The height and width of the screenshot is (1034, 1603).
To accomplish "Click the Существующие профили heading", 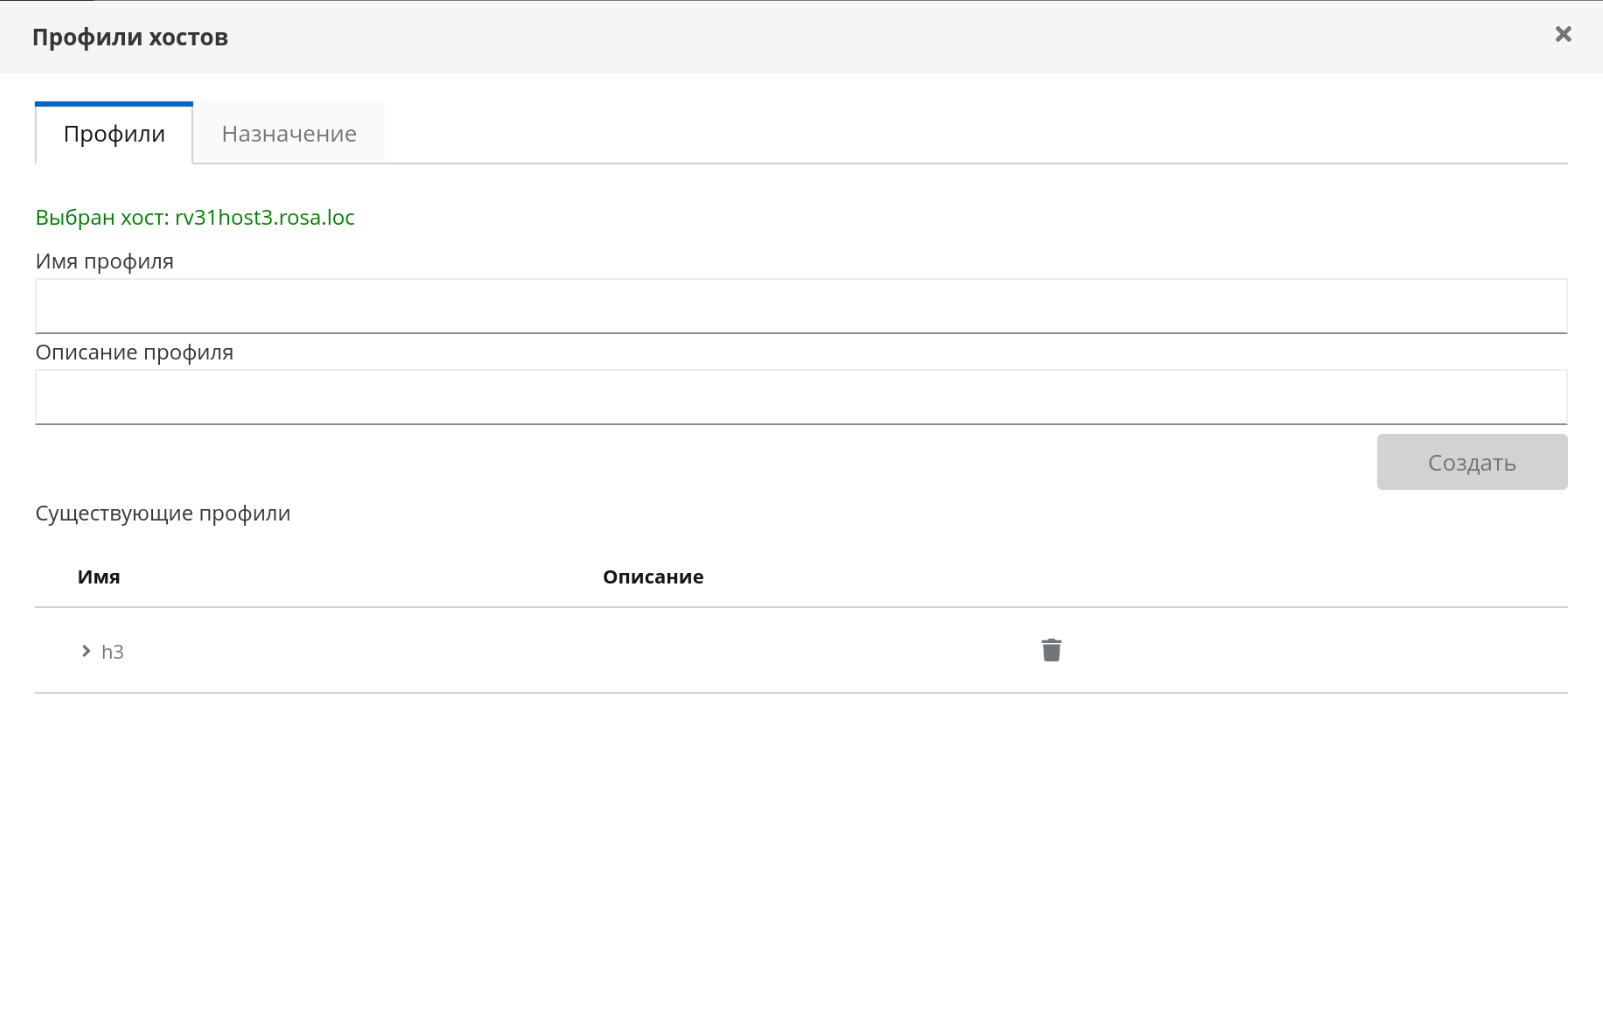I will 163,514.
